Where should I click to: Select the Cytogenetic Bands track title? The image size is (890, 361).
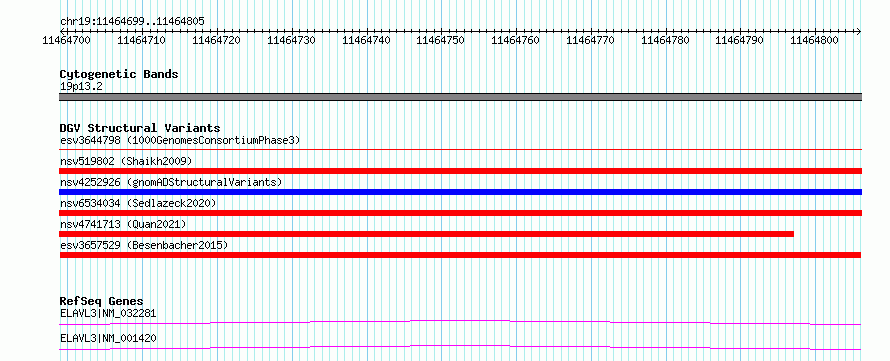click(x=119, y=74)
